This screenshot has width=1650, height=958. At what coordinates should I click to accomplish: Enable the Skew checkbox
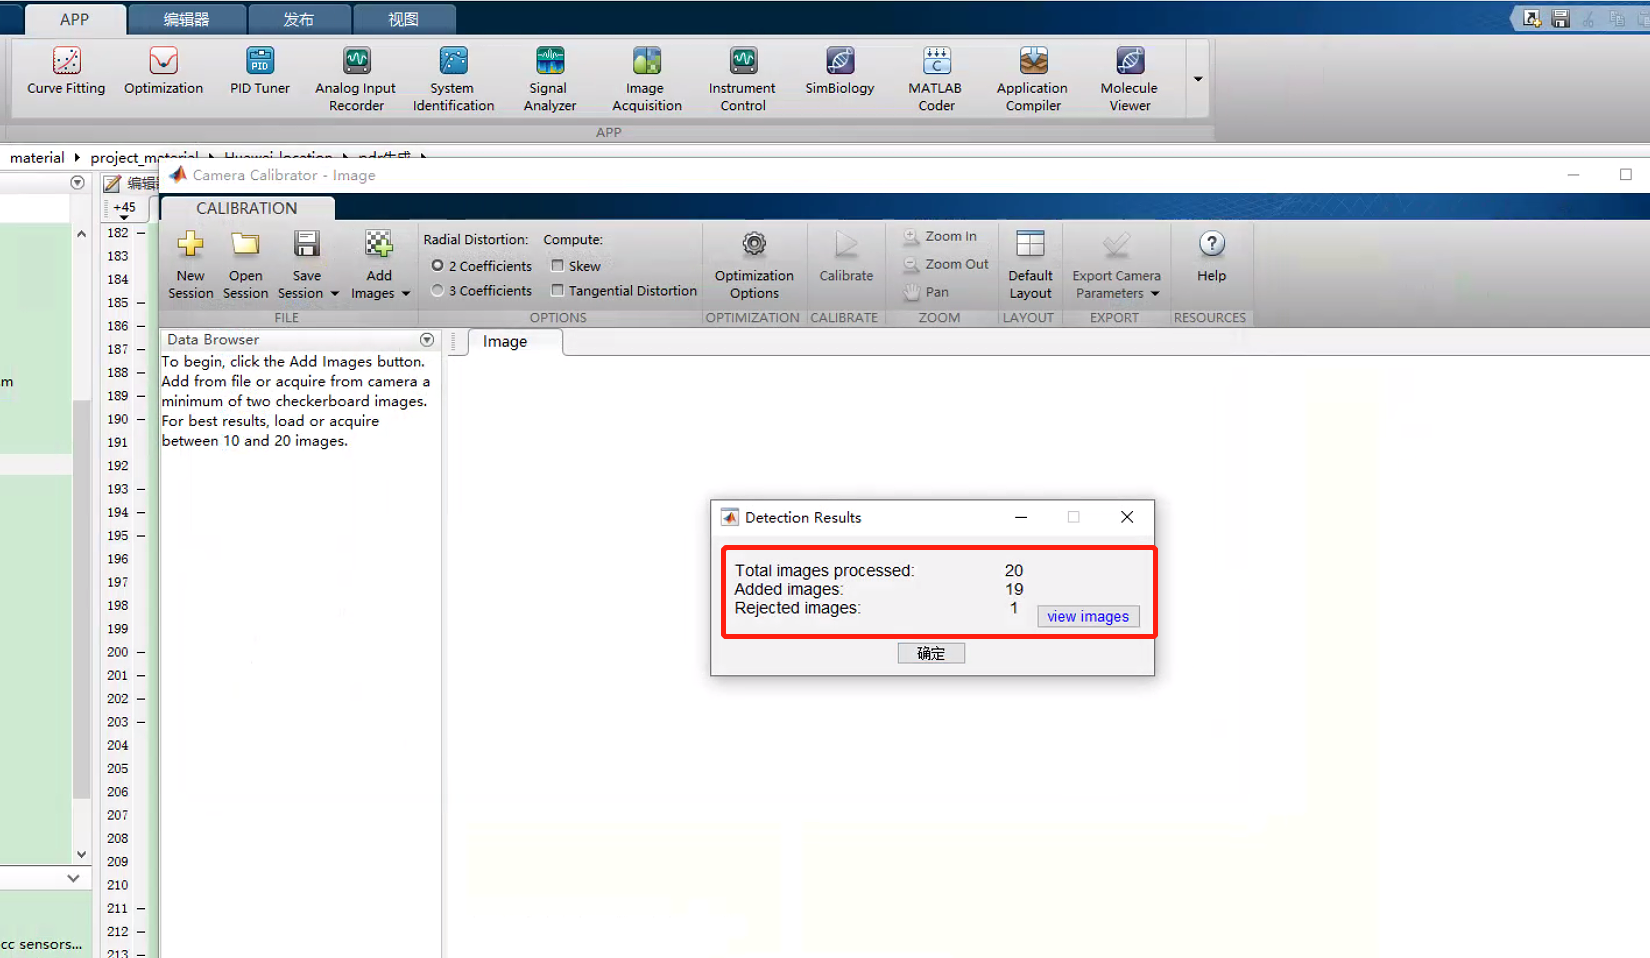coord(557,266)
